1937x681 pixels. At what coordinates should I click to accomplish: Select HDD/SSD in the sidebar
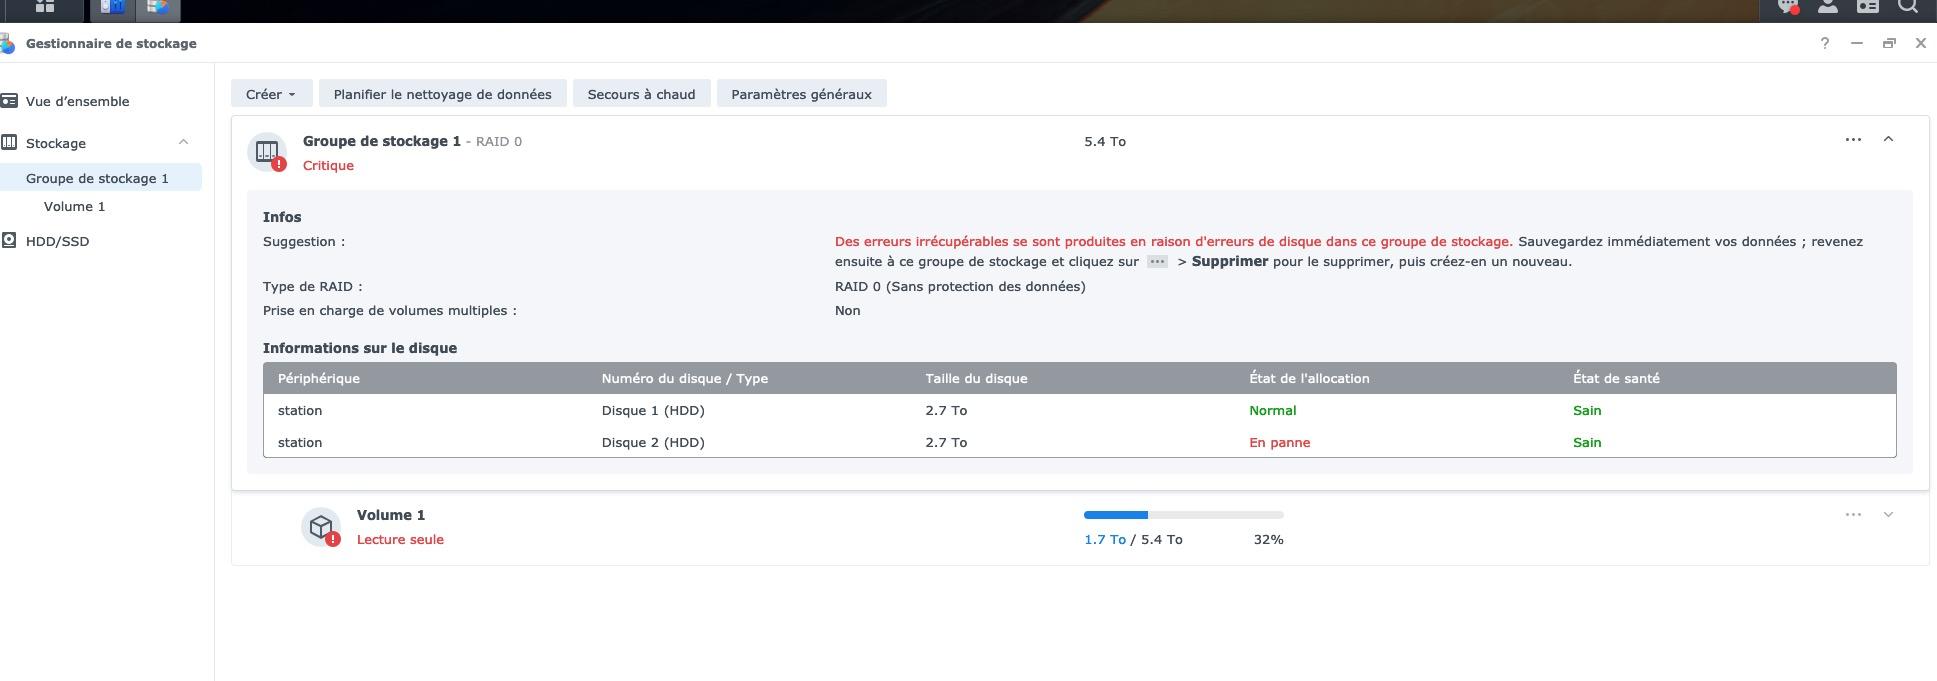pyautogui.click(x=57, y=241)
